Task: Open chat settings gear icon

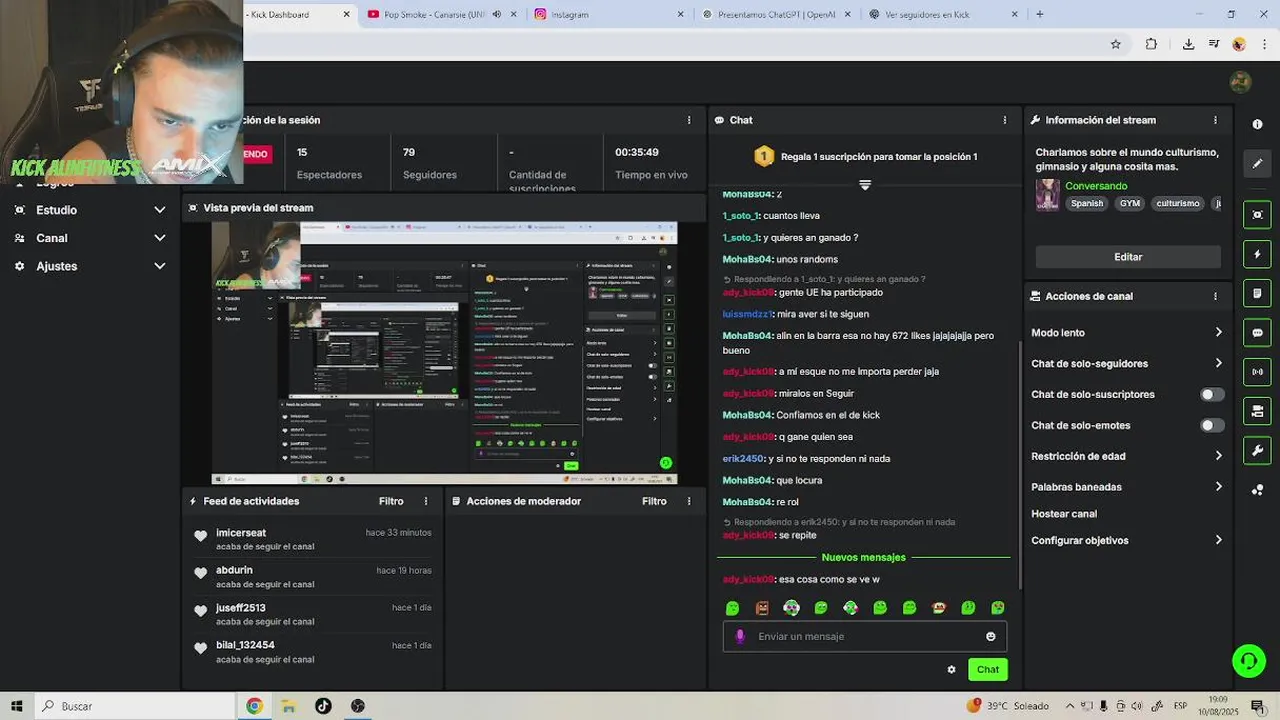Action: coord(951,669)
